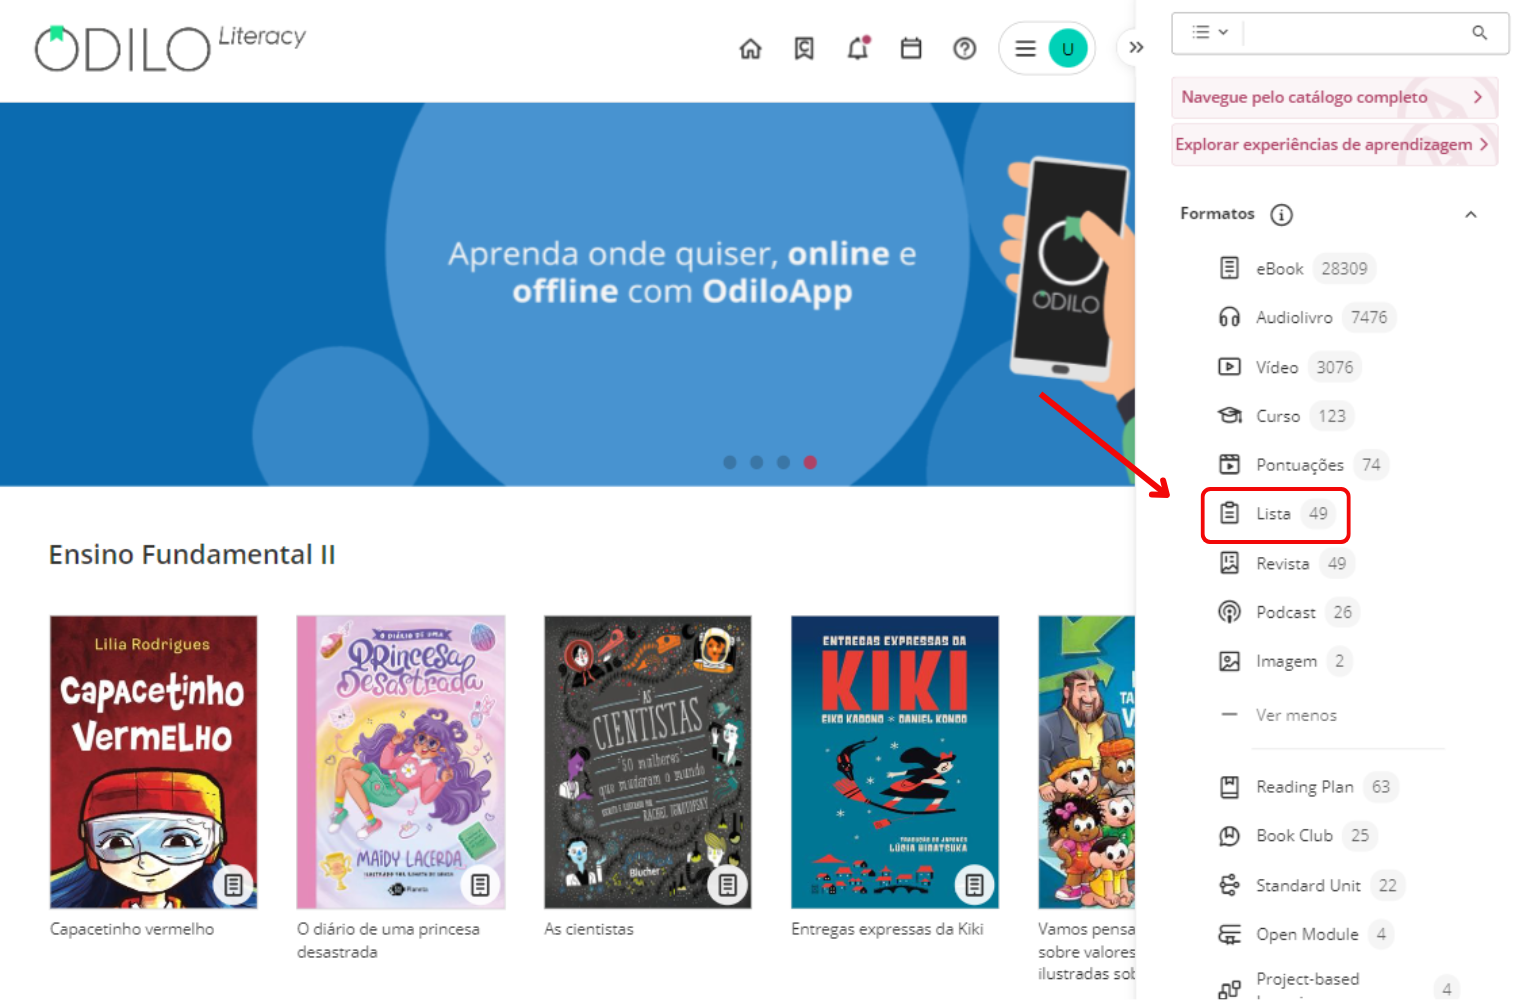Click the Reading Plan icon
This screenshot has height=1000, width=1540.
tap(1229, 787)
